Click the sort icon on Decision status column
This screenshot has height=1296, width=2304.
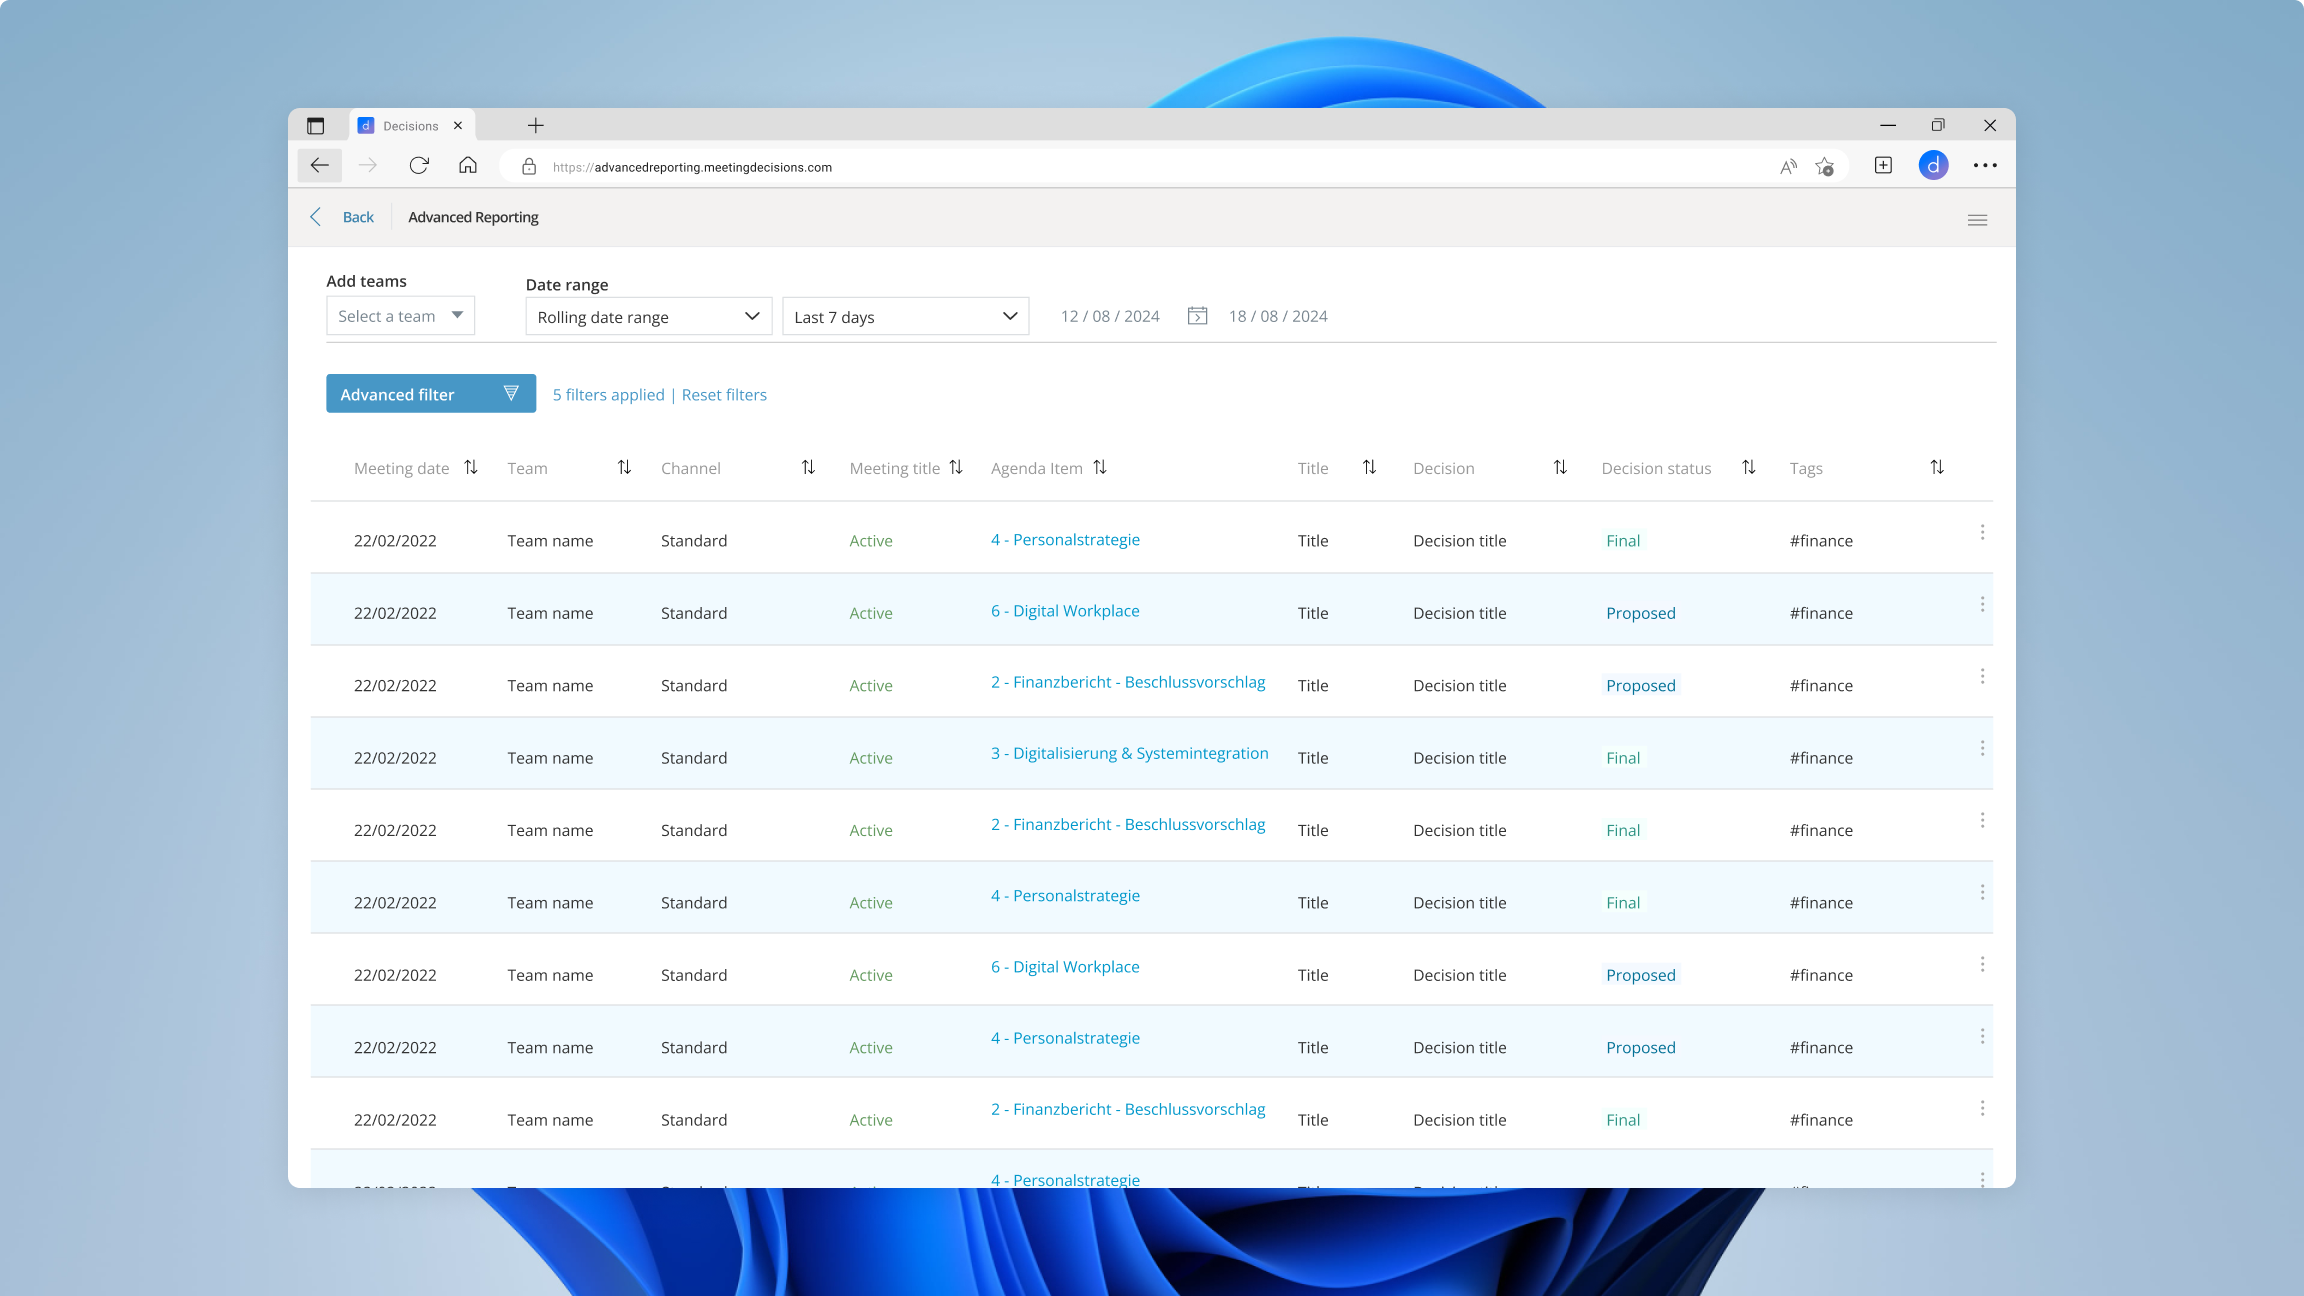tap(1748, 467)
